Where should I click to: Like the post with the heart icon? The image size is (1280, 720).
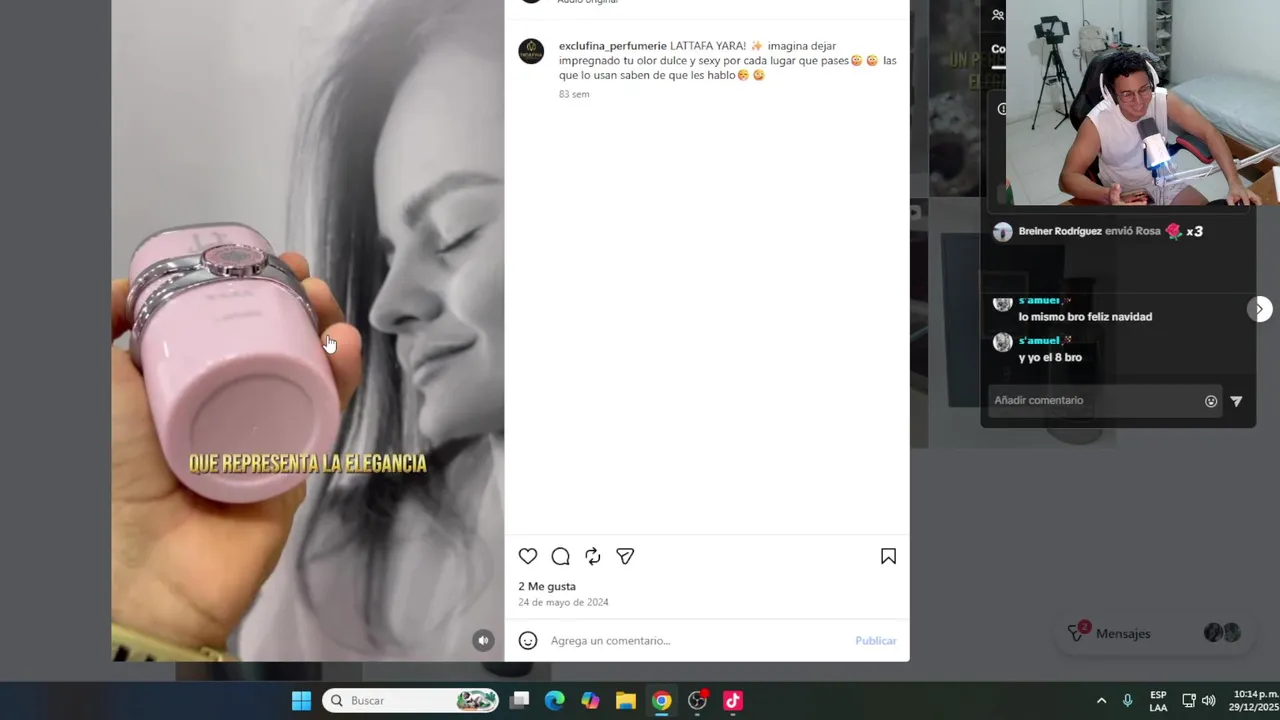coord(528,557)
